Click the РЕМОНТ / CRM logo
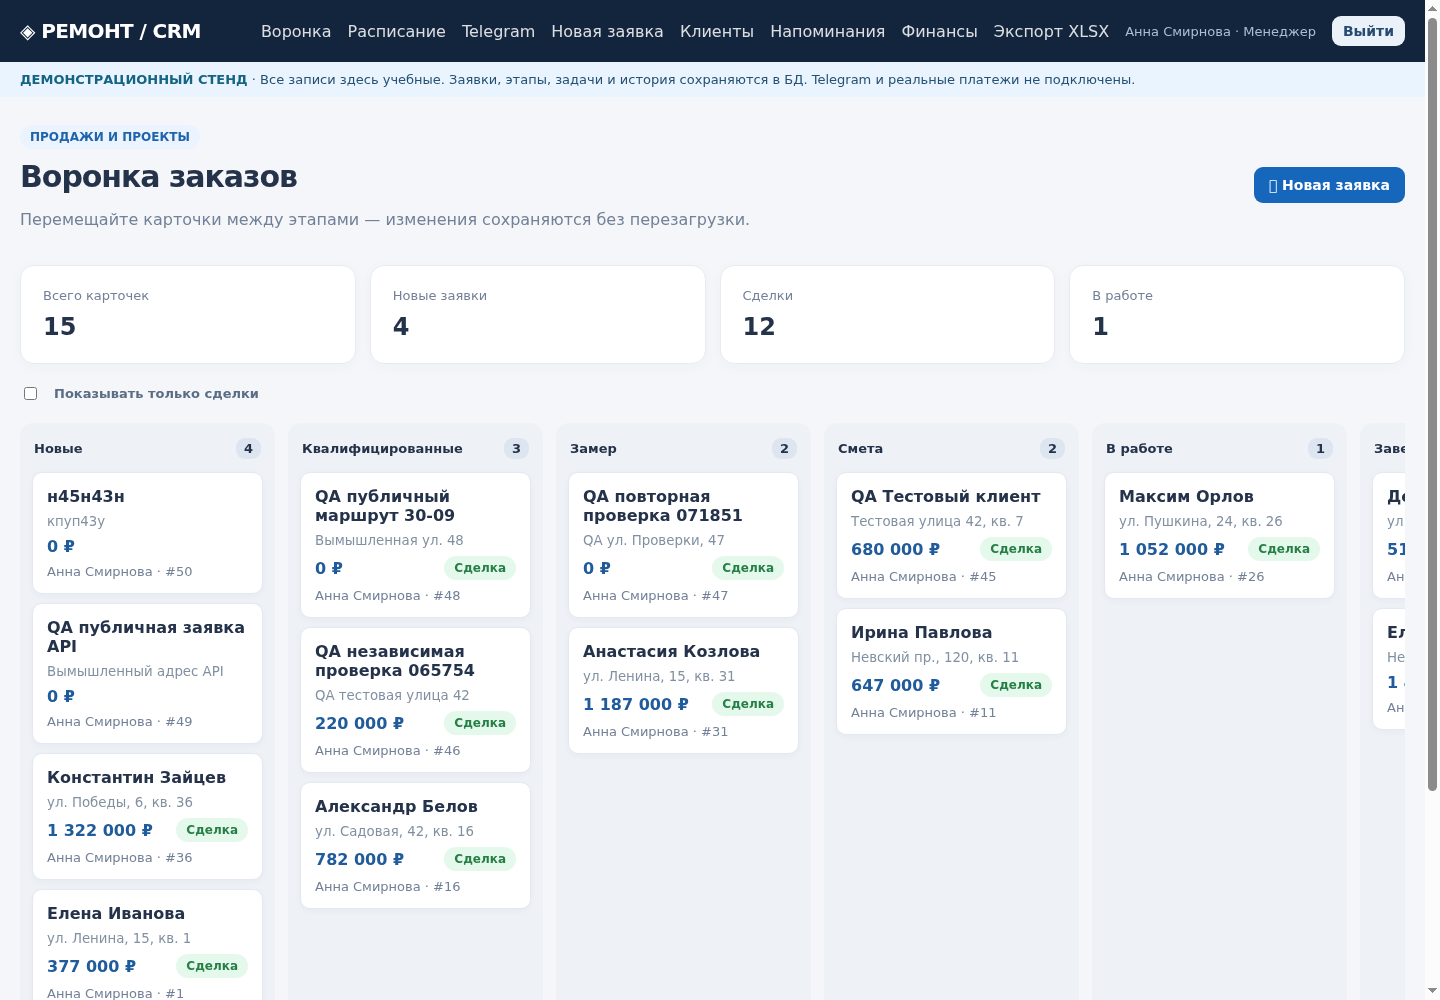This screenshot has height=1000, width=1440. tap(111, 31)
